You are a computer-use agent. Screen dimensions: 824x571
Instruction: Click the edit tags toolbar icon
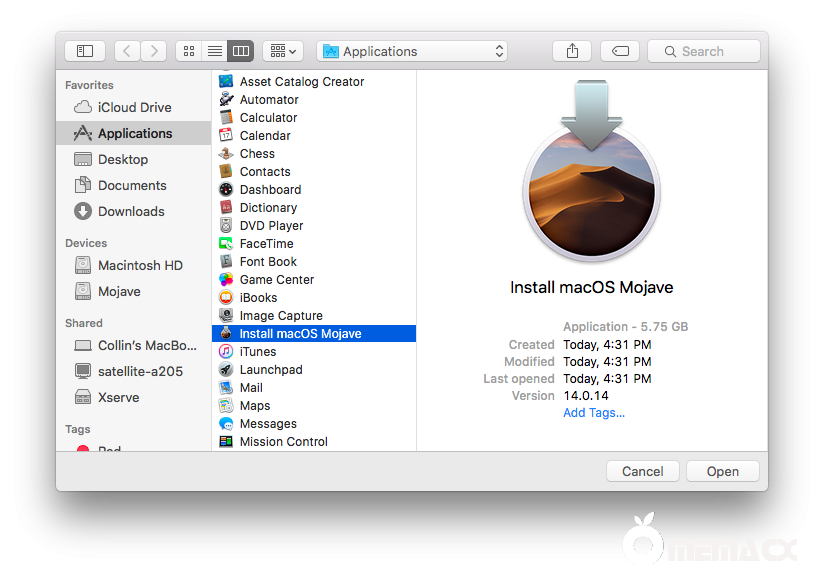tap(620, 51)
